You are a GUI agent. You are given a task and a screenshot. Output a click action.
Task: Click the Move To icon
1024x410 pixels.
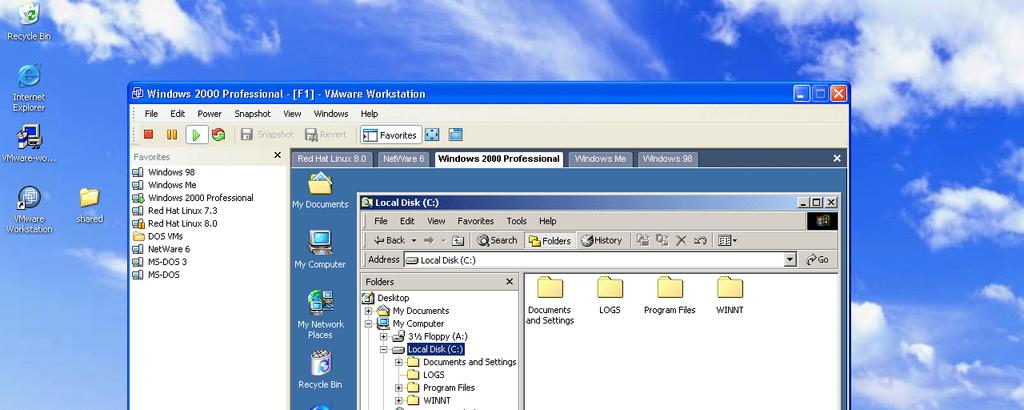[x=643, y=240]
